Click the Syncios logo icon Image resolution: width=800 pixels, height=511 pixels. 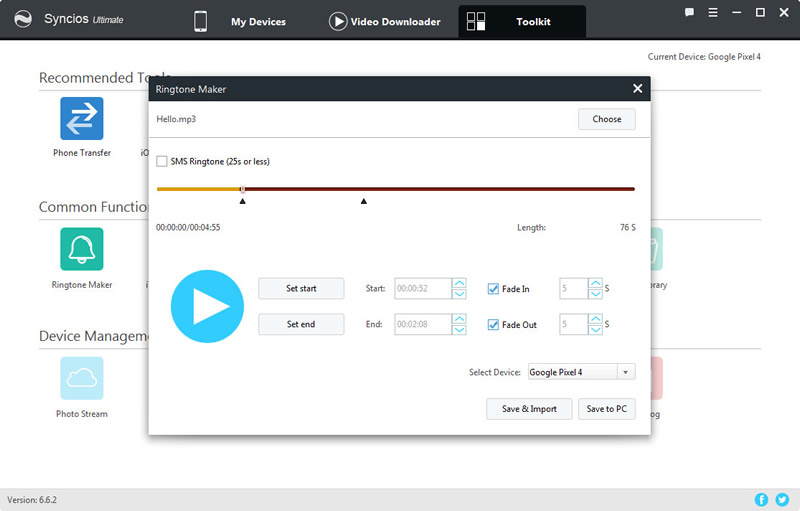coord(23,19)
